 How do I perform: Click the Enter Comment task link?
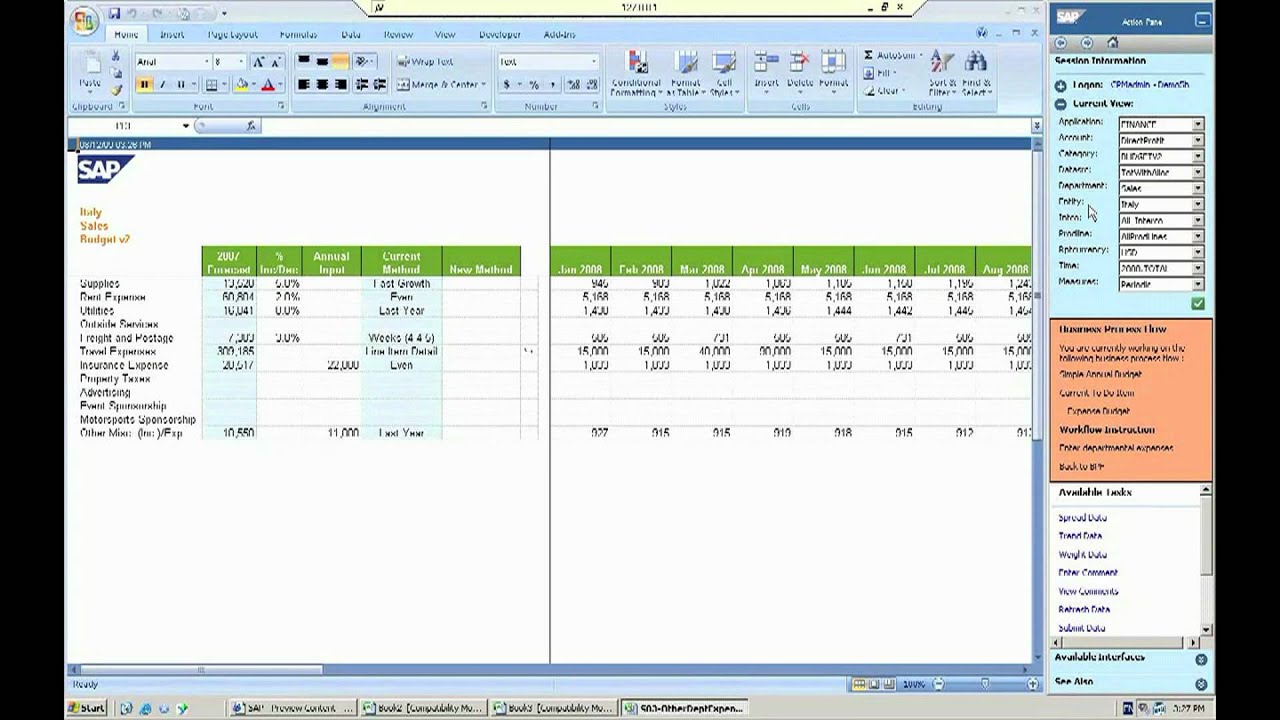(x=1088, y=573)
